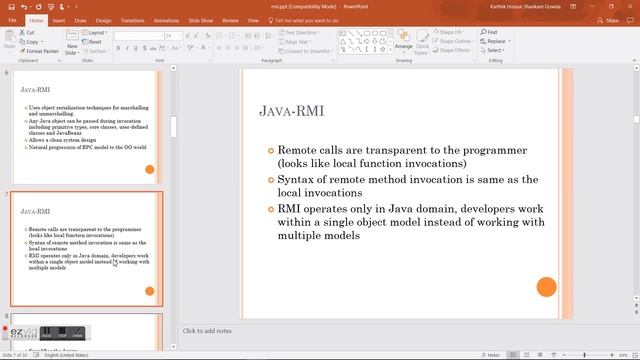Image resolution: width=640 pixels, height=360 pixels.
Task: Switch to the Review tab
Action: [x=230, y=20]
